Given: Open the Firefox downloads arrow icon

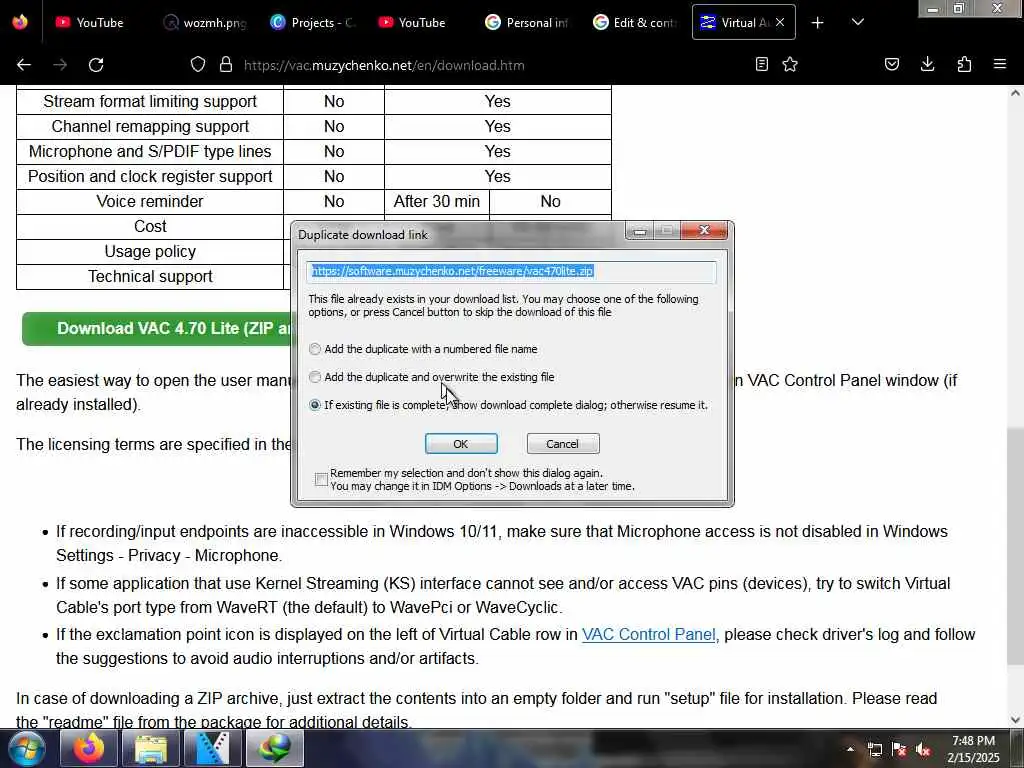Looking at the screenshot, I should click(928, 64).
